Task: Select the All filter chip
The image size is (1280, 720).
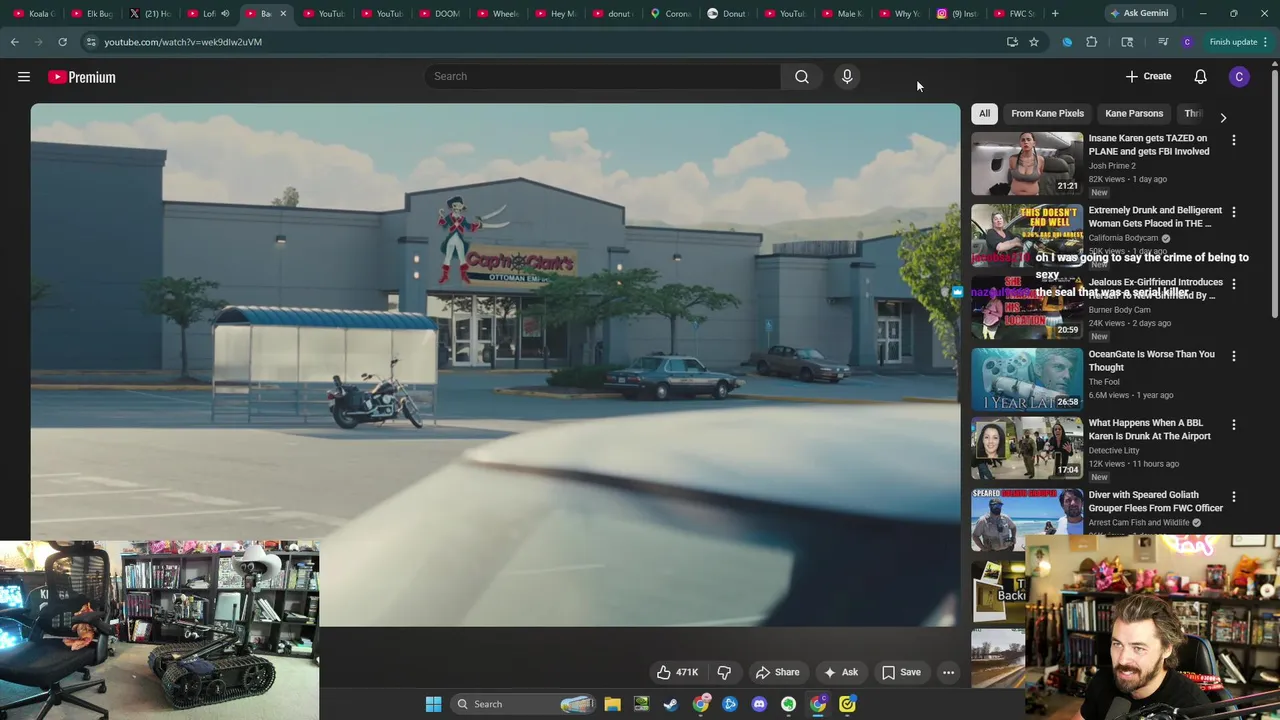Action: (984, 114)
